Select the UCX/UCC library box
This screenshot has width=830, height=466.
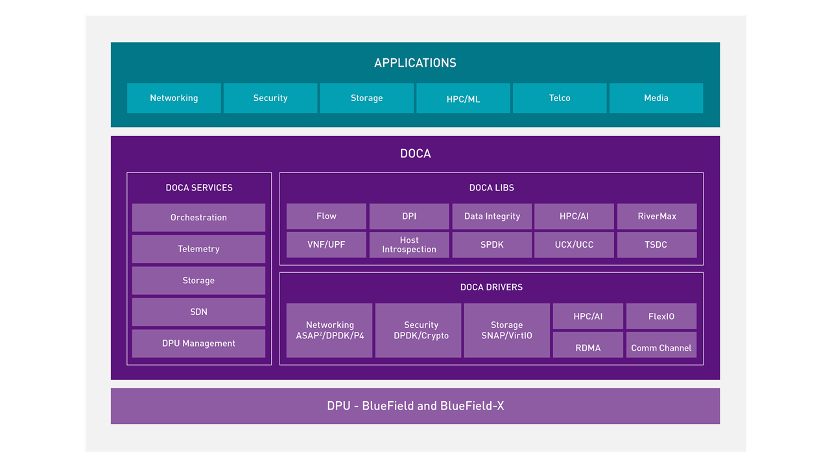click(574, 245)
